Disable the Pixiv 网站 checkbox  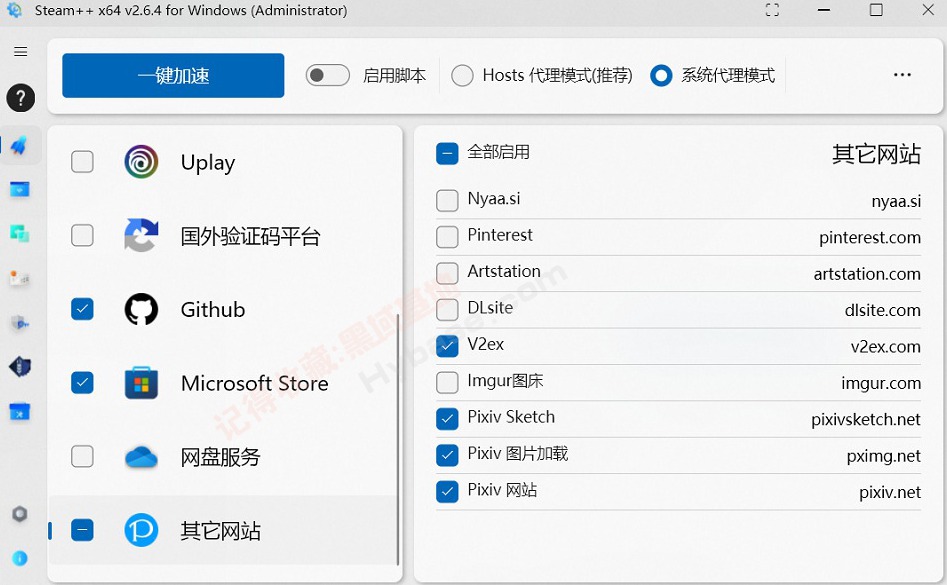447,492
